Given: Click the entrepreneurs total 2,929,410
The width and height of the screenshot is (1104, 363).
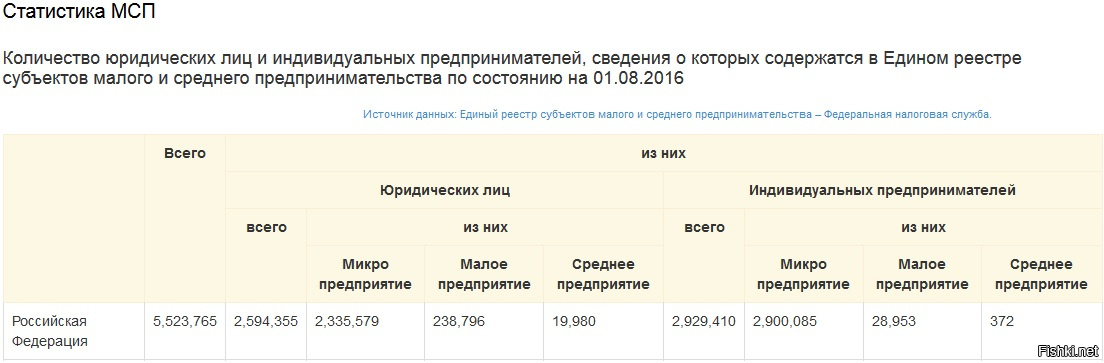Looking at the screenshot, I should (704, 321).
